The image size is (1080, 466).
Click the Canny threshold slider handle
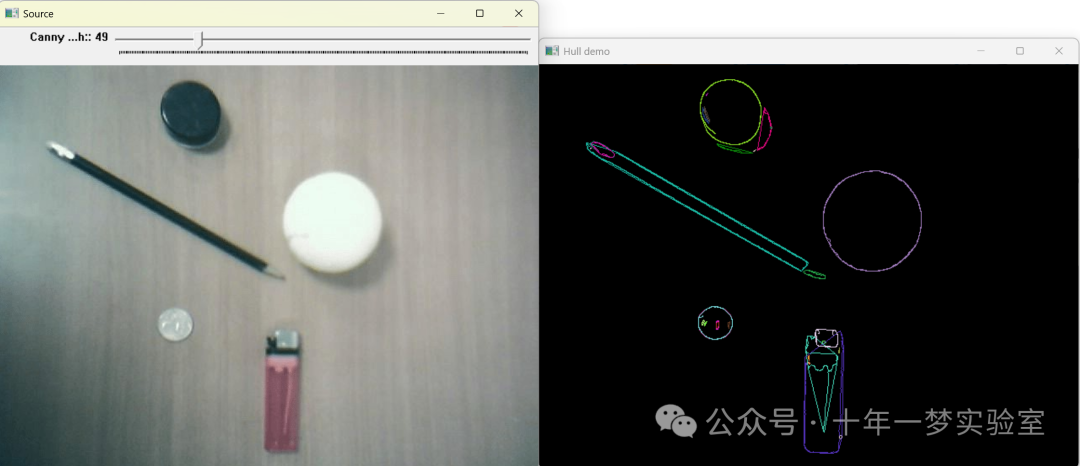[x=200, y=41]
